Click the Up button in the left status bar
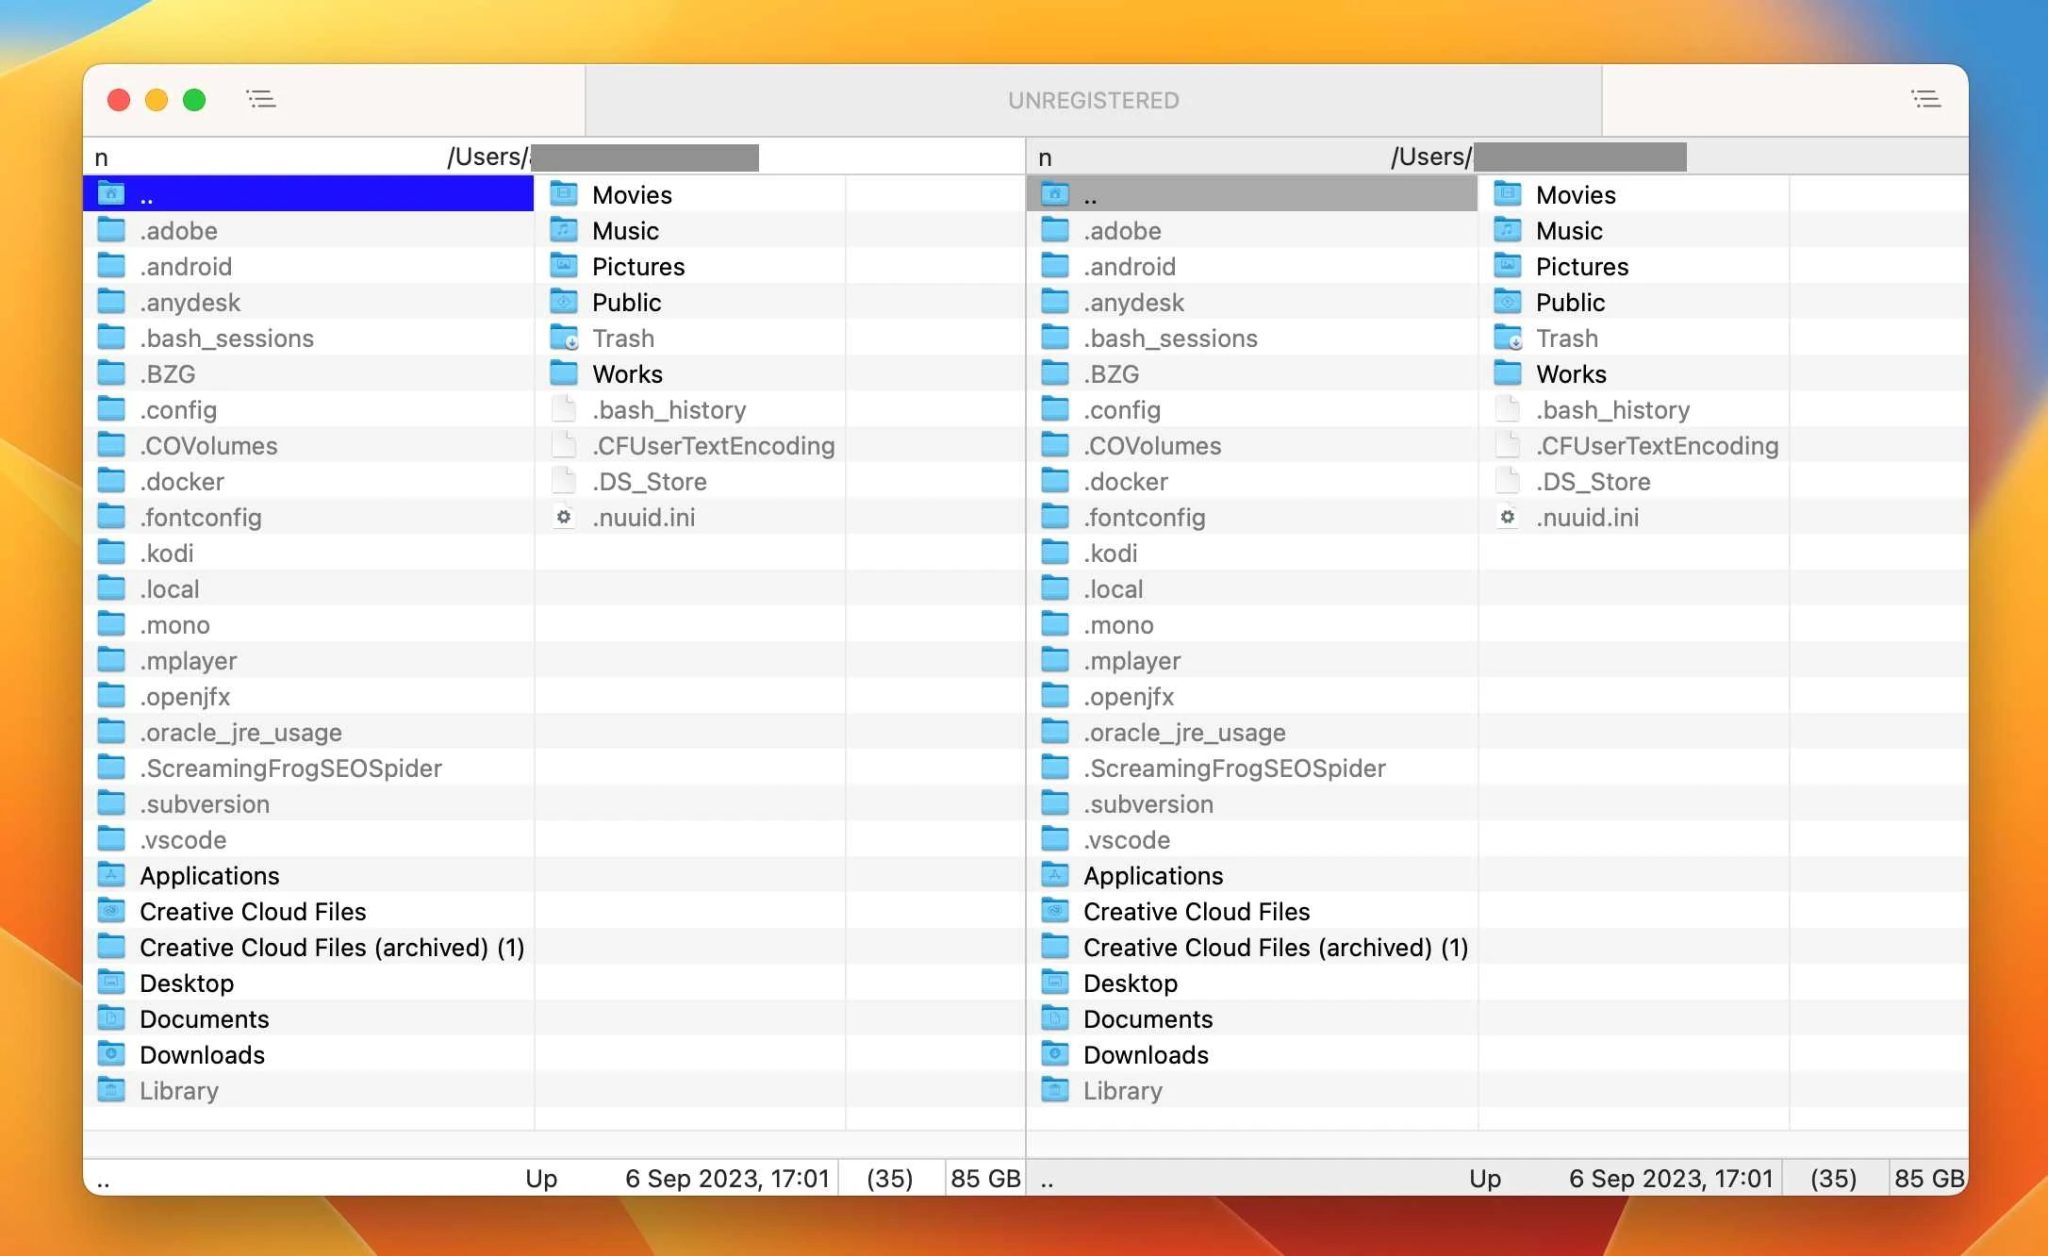Screen dimensions: 2048x1256 point(541,1179)
